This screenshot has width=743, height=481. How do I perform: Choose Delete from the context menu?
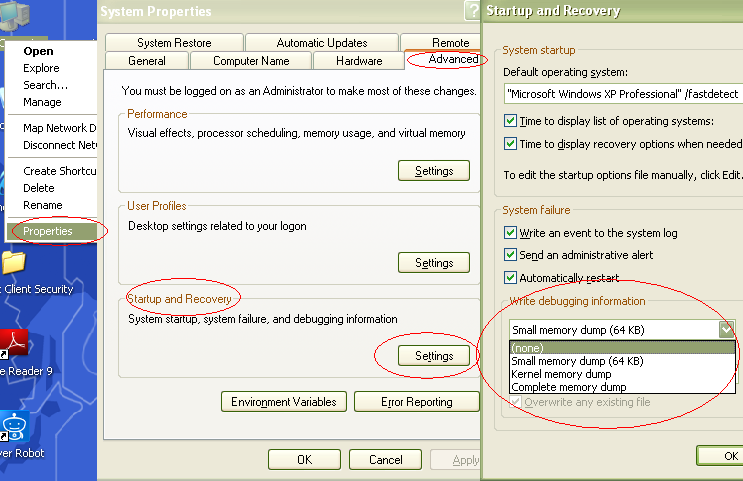coord(52,188)
